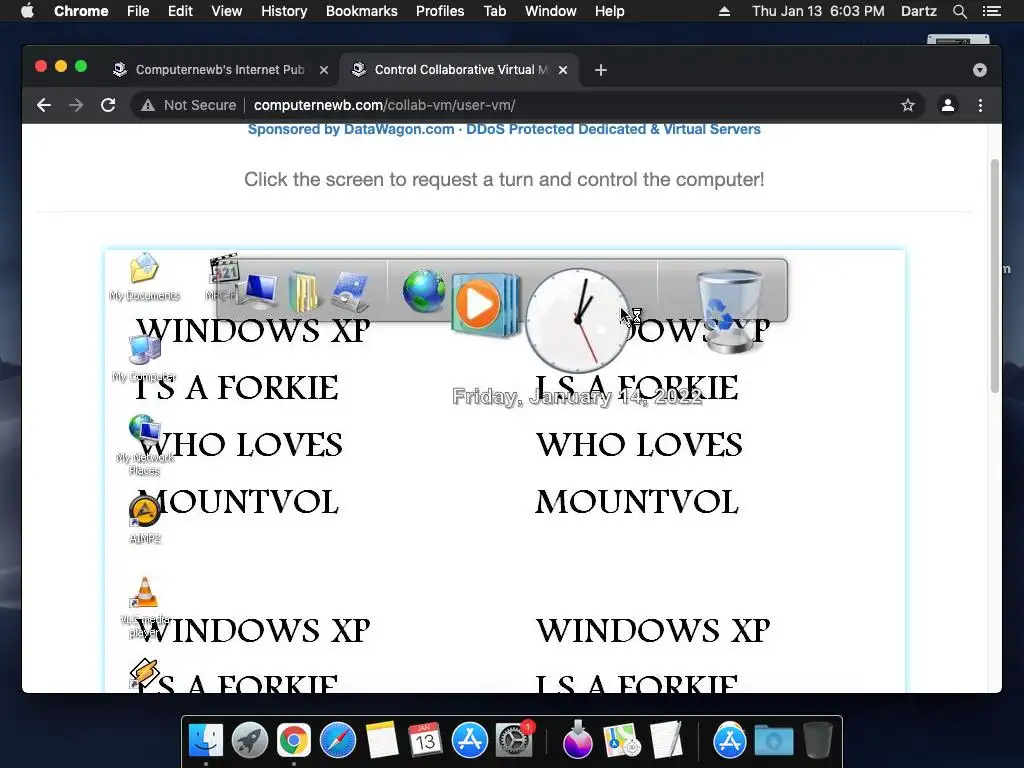Screen dimensions: 1024x768
Task: Open Finder from the macOS Dock
Action: (x=206, y=741)
